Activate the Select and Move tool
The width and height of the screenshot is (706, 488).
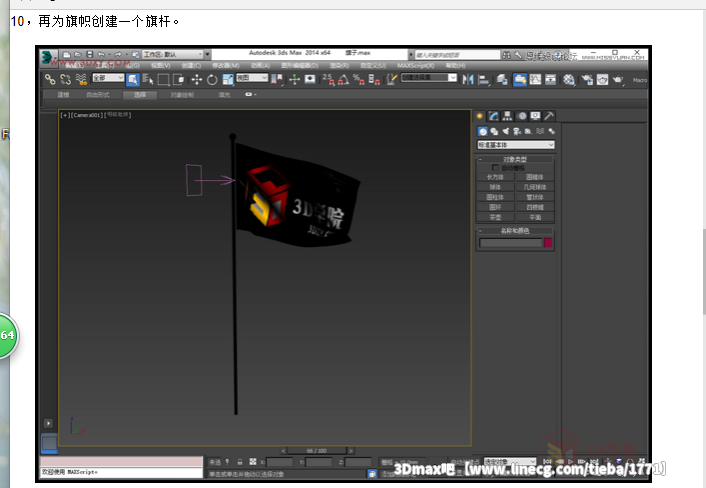point(197,80)
